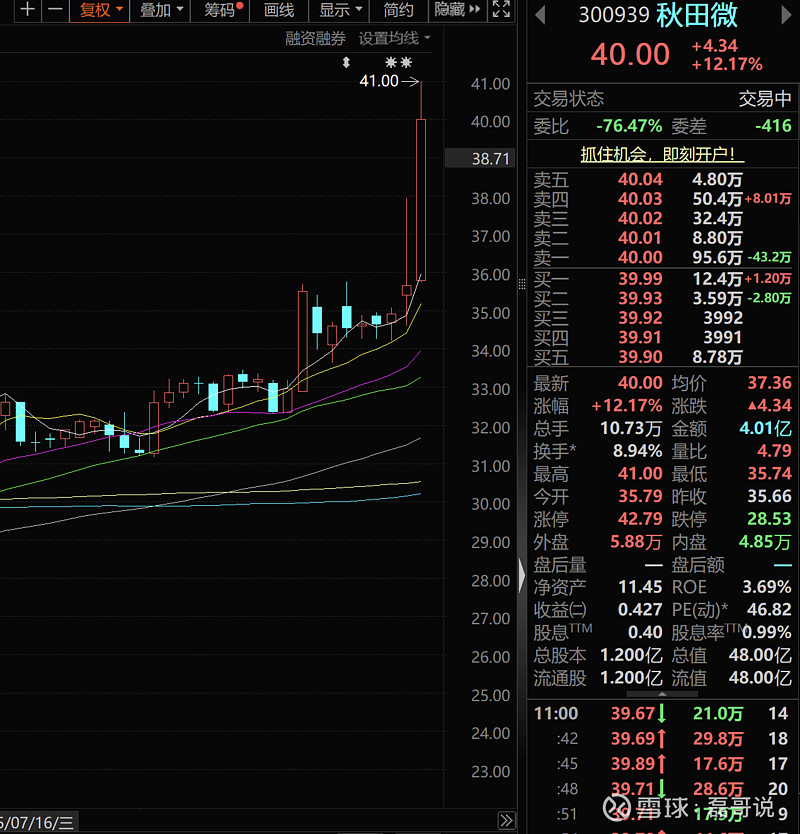The image size is (800, 834).
Task: Click the up-down arrow marker icon
Action: click(x=346, y=63)
